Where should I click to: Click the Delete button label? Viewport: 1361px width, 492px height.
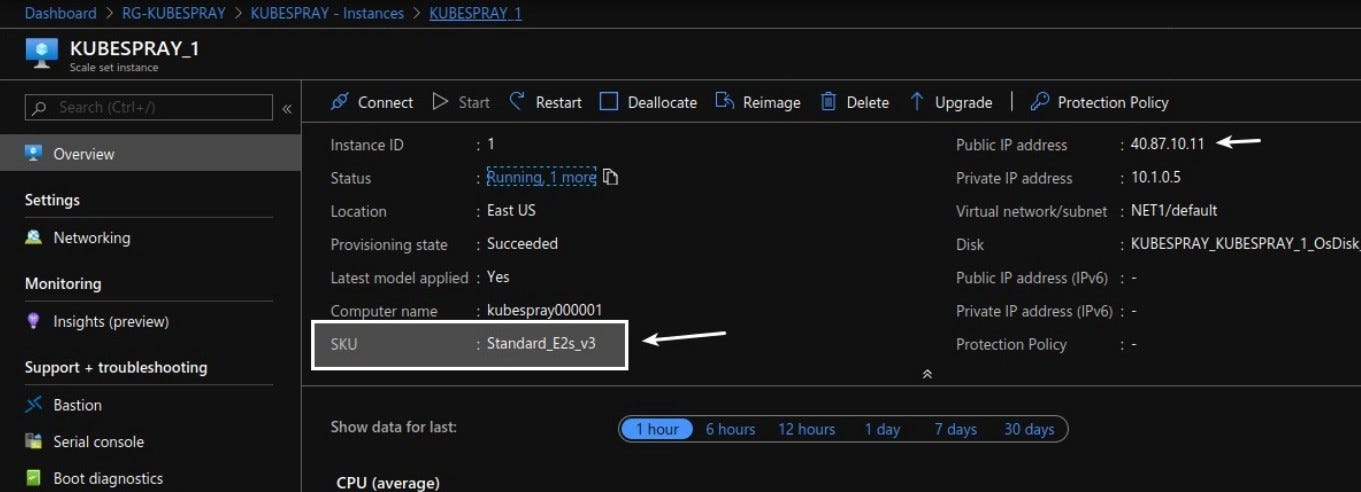pos(867,102)
